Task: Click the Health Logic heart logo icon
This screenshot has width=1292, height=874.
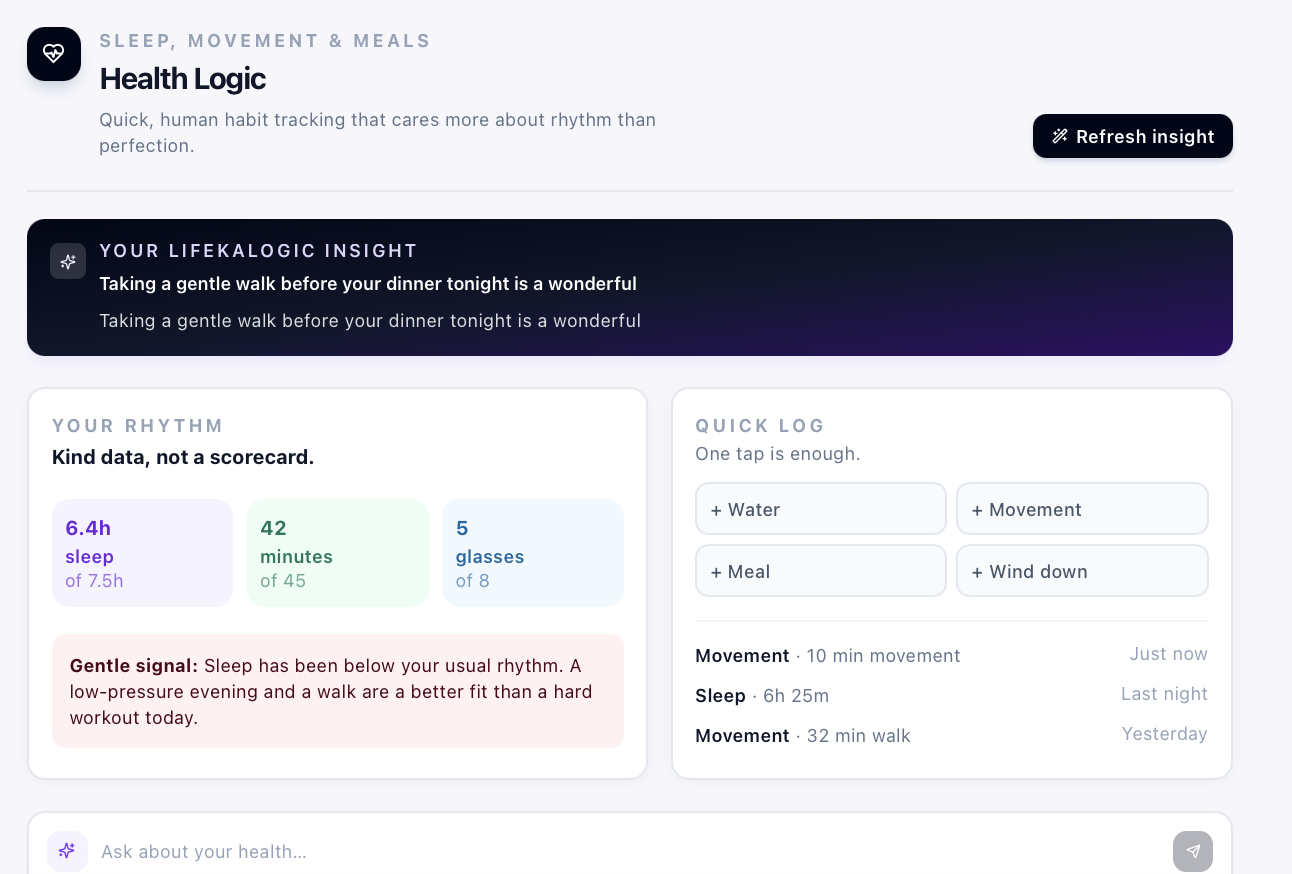Action: pyautogui.click(x=54, y=54)
